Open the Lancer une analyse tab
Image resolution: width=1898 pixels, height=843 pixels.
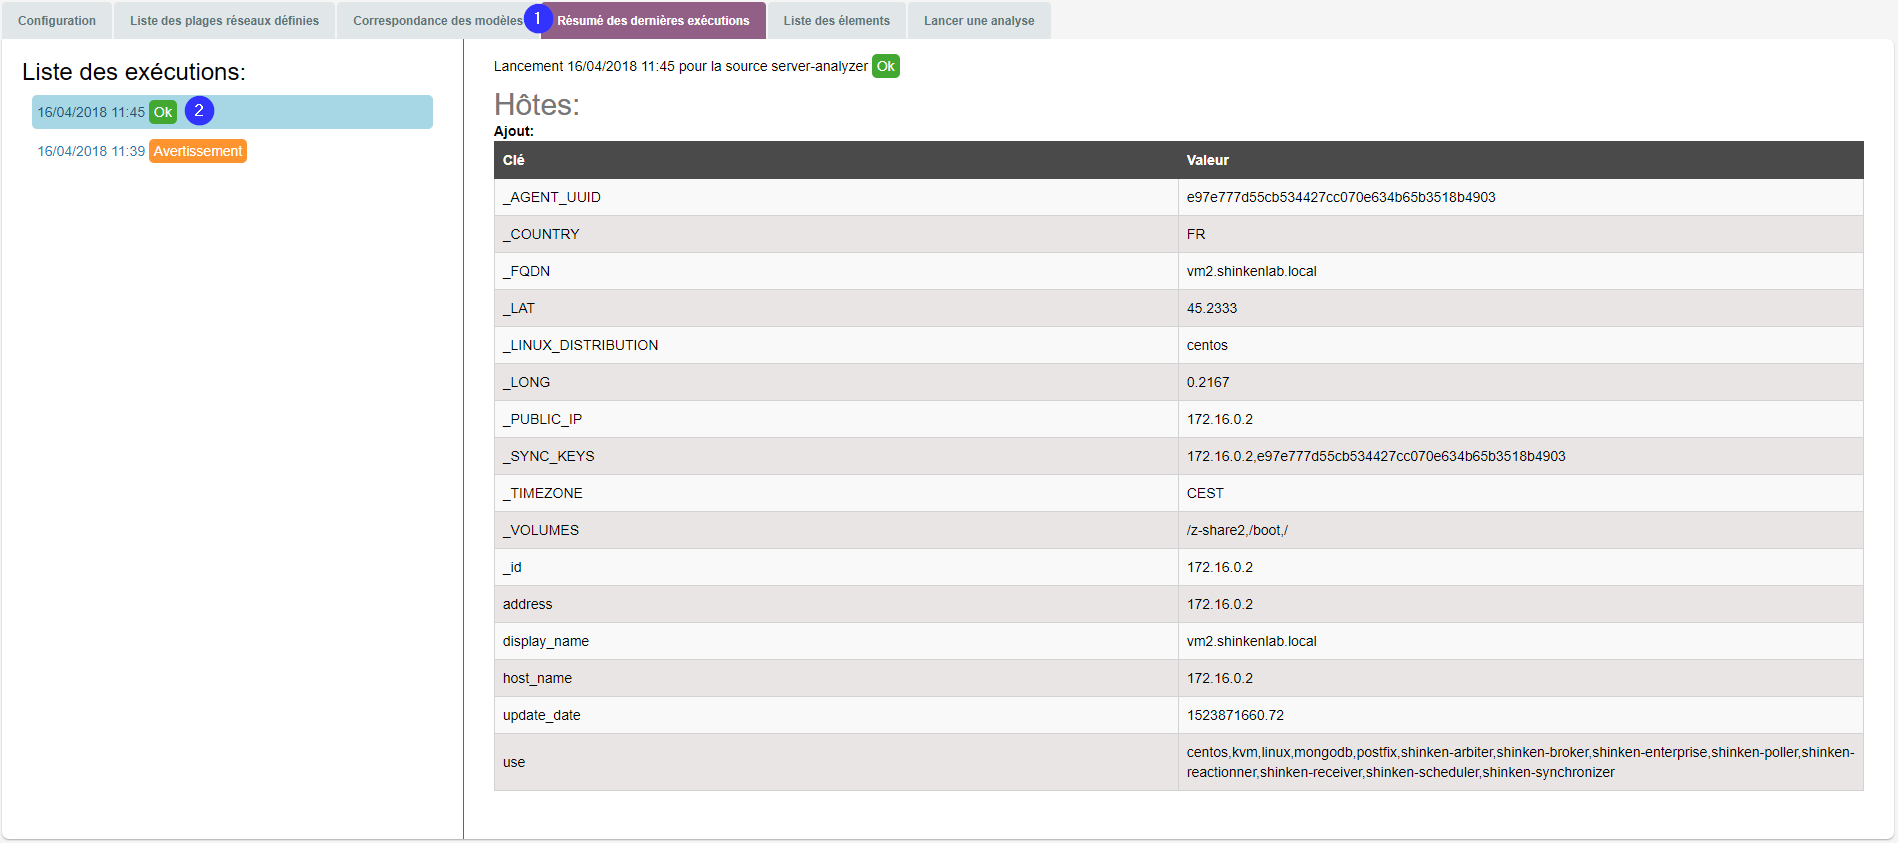(979, 21)
